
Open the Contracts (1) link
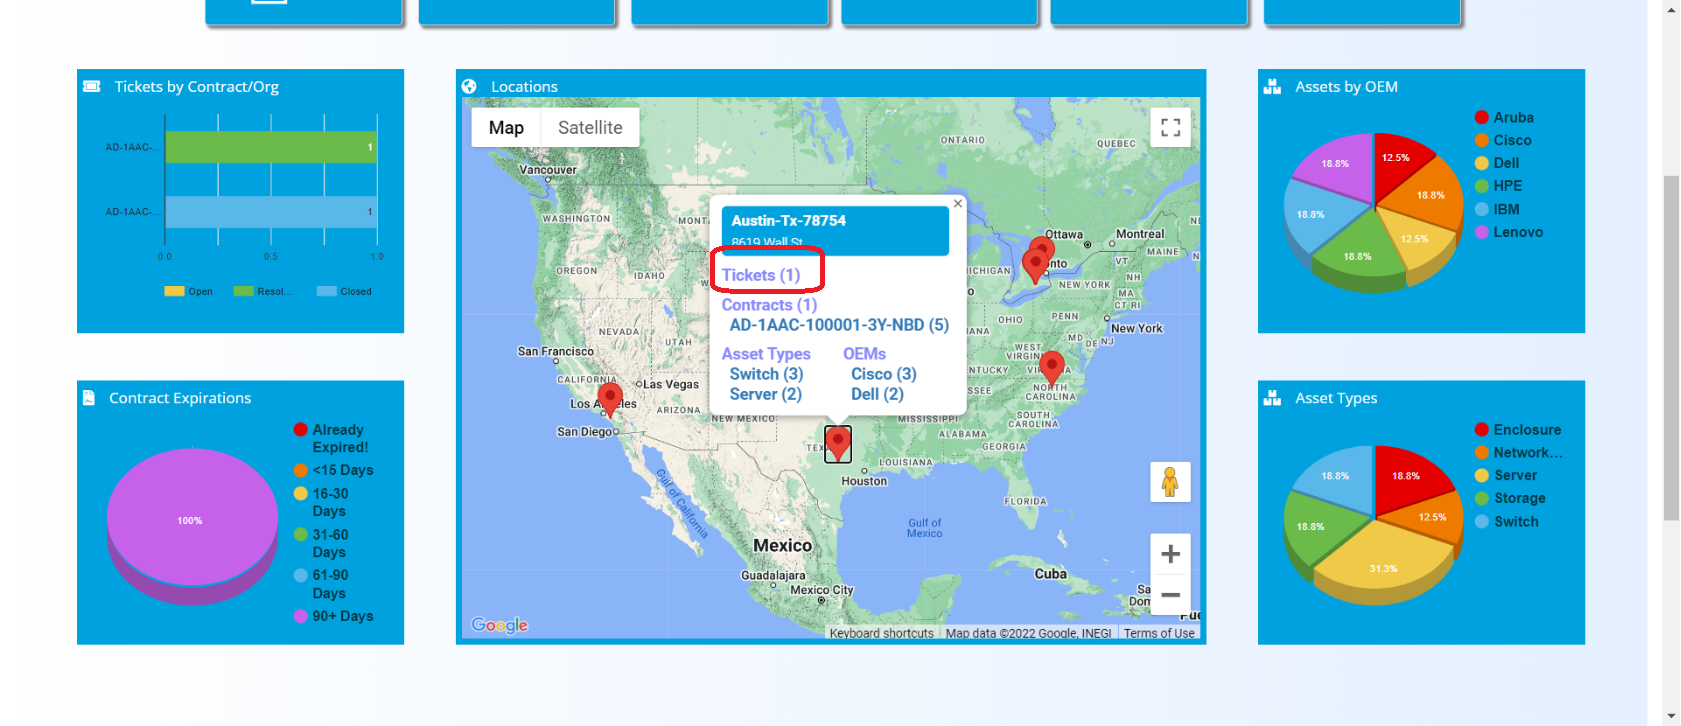coord(769,305)
